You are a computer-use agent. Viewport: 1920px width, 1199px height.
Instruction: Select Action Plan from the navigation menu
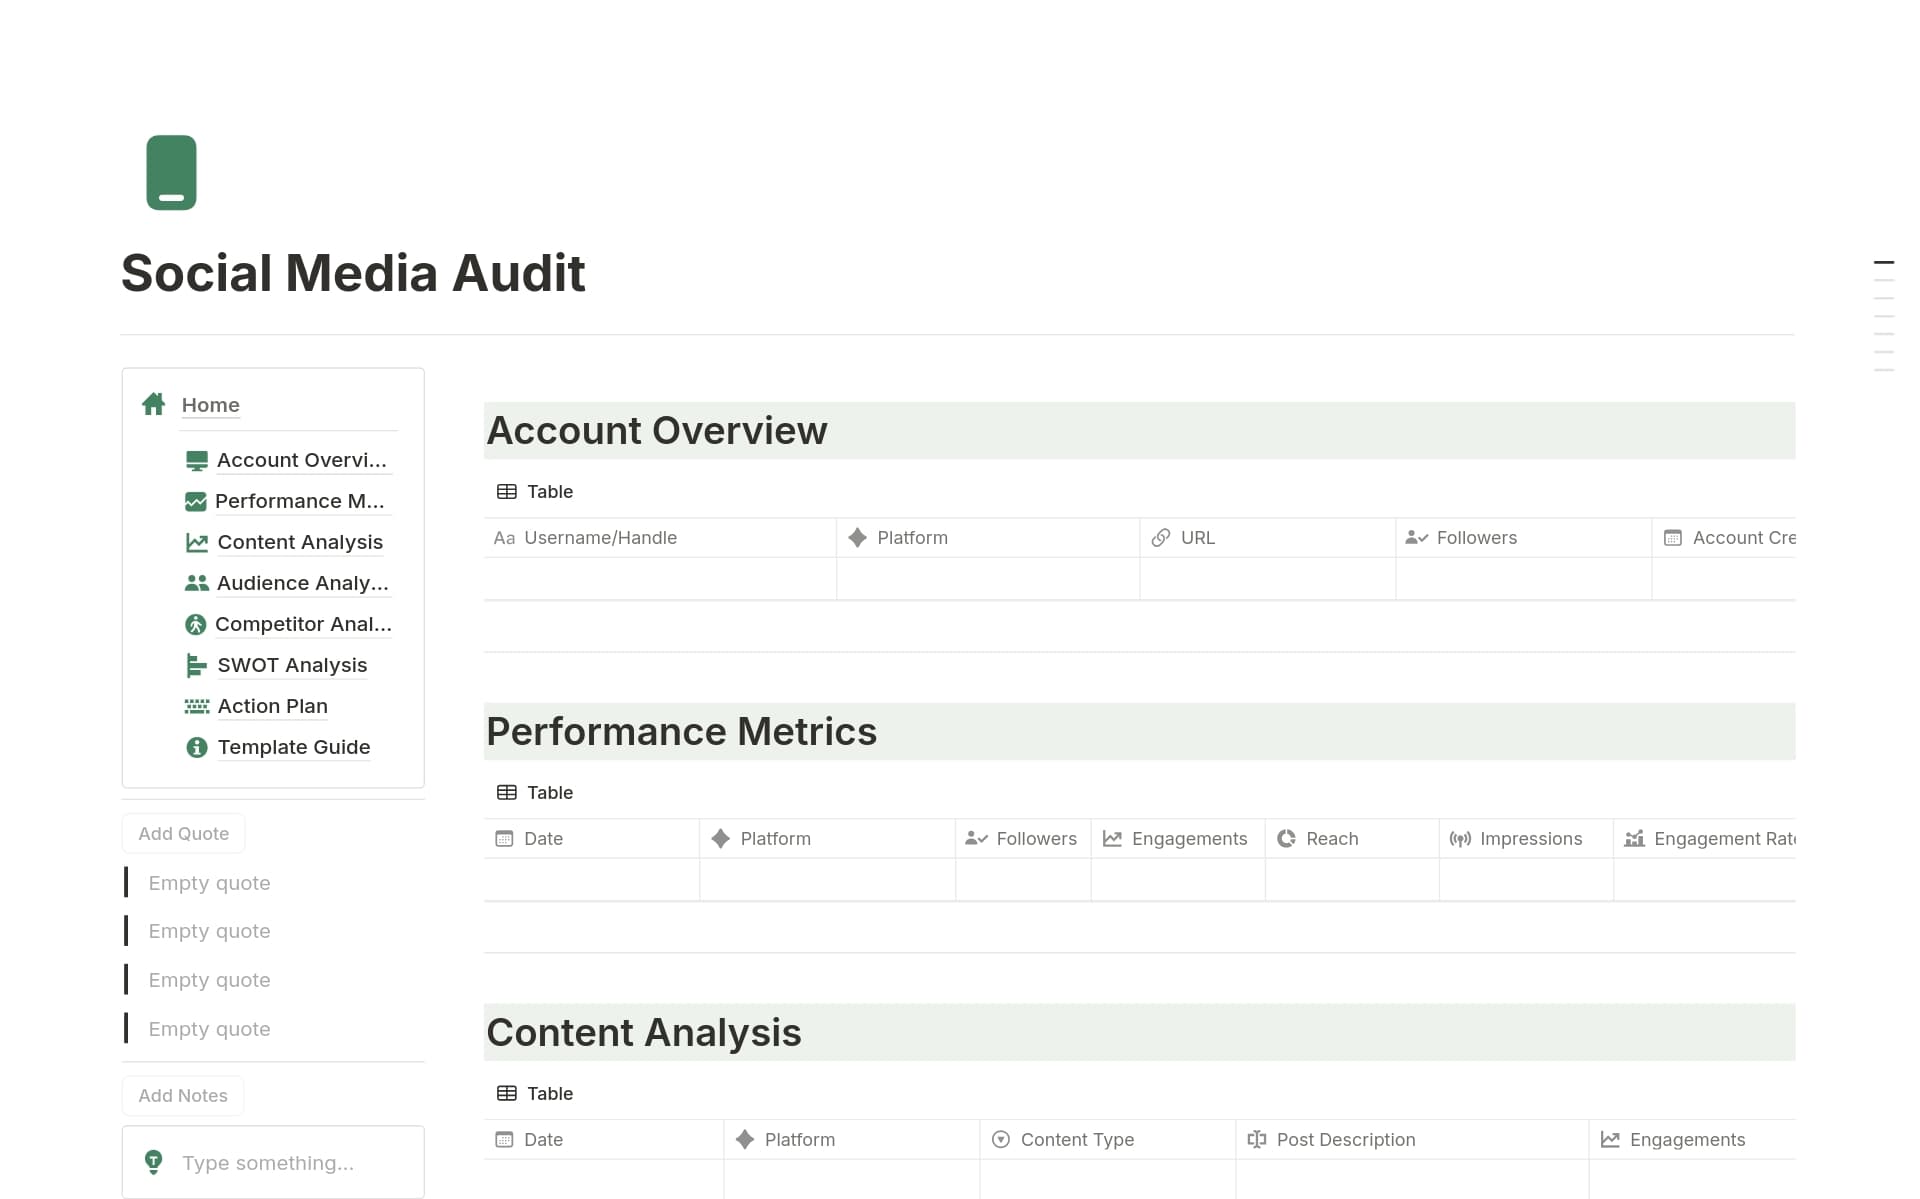272,706
